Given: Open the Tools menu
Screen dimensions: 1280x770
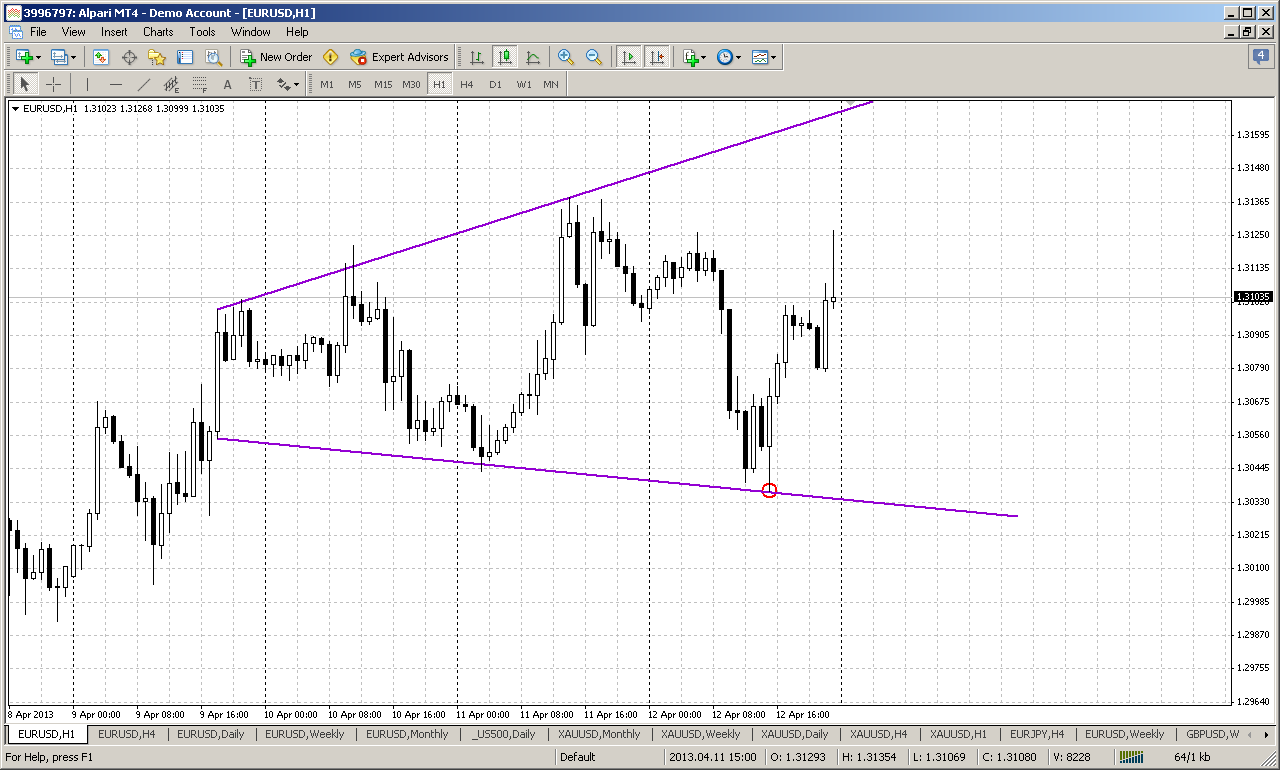Looking at the screenshot, I should (202, 32).
